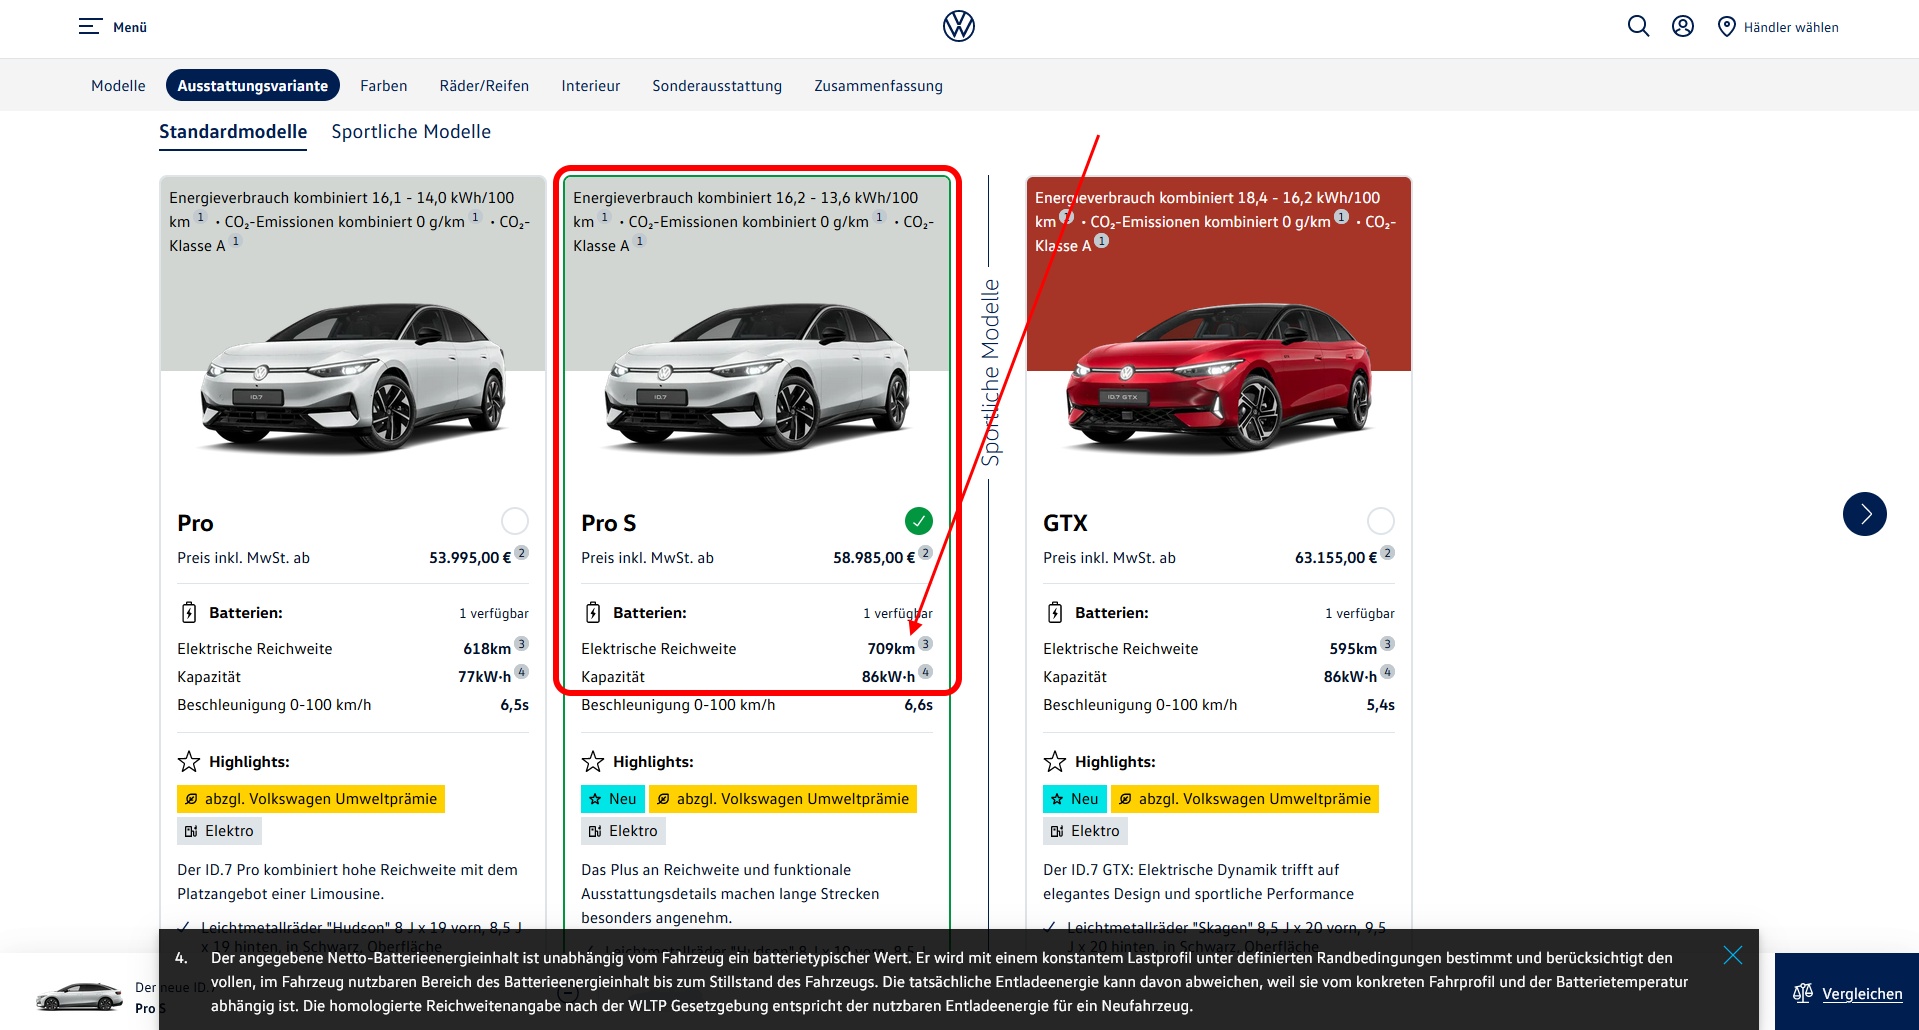Click footnote 4 beside 77kW·h capacity
The image size is (1919, 1030).
pyautogui.click(x=522, y=672)
